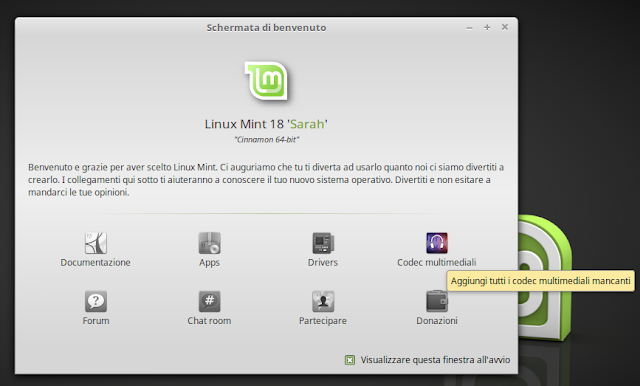Open the Drivers manager icon
Screen dimensions: 640x386
tap(323, 243)
